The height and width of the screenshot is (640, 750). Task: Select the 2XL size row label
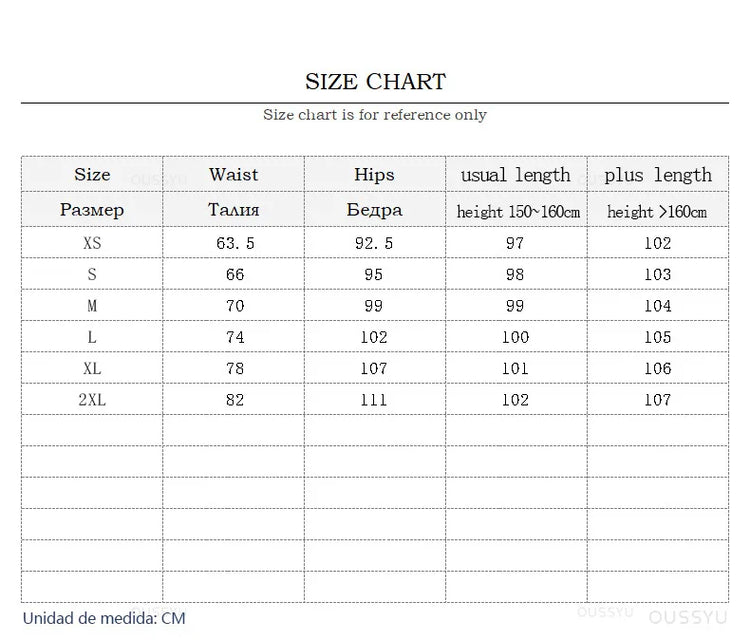tap(92, 400)
